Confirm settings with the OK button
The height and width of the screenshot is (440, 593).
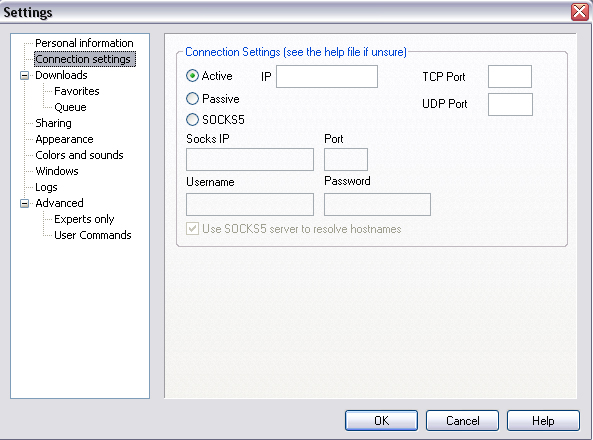[x=381, y=420]
